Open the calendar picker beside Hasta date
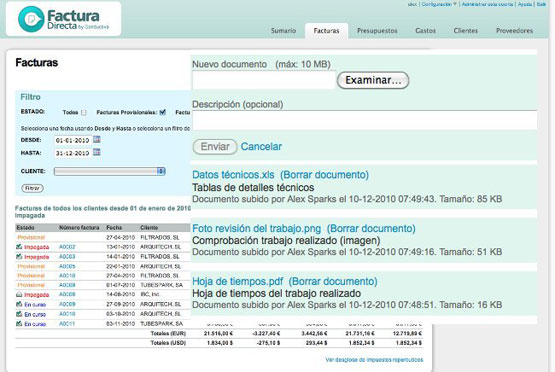 [97, 152]
